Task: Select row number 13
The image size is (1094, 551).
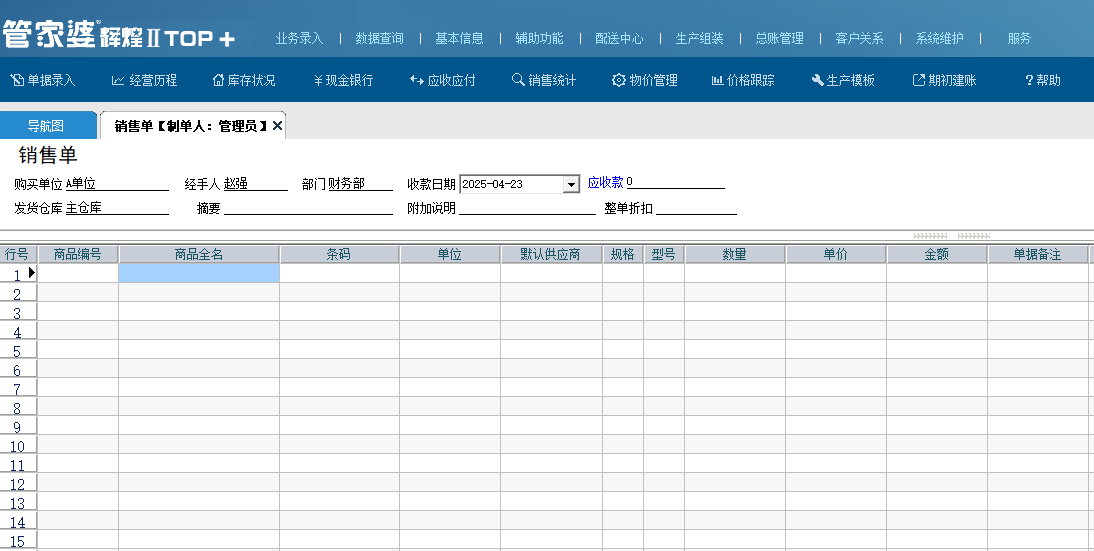Action: point(17,503)
